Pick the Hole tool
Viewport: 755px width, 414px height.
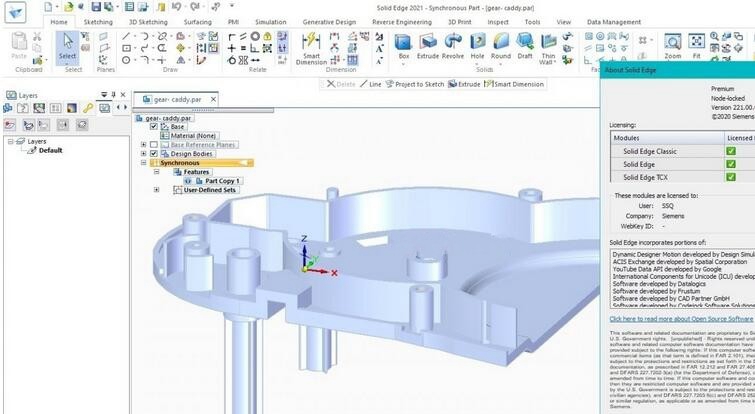click(x=477, y=47)
